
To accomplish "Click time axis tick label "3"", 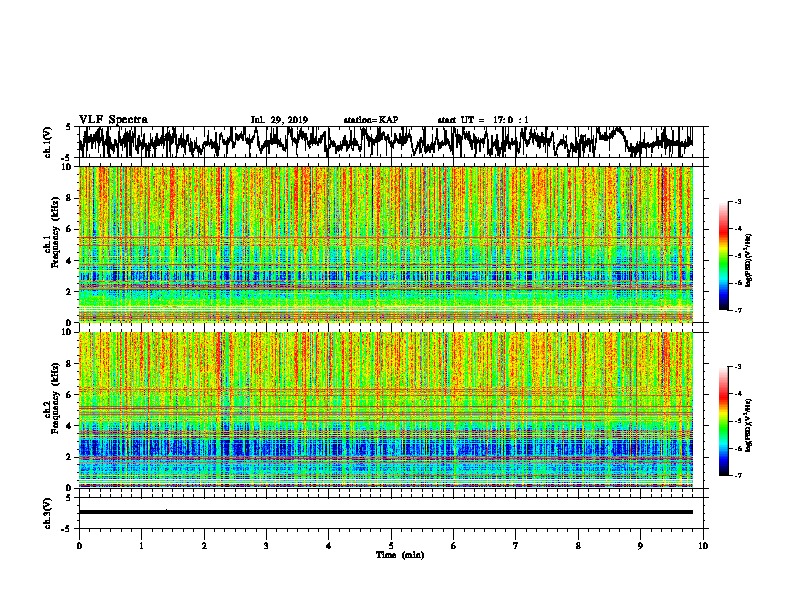I will pos(266,546).
